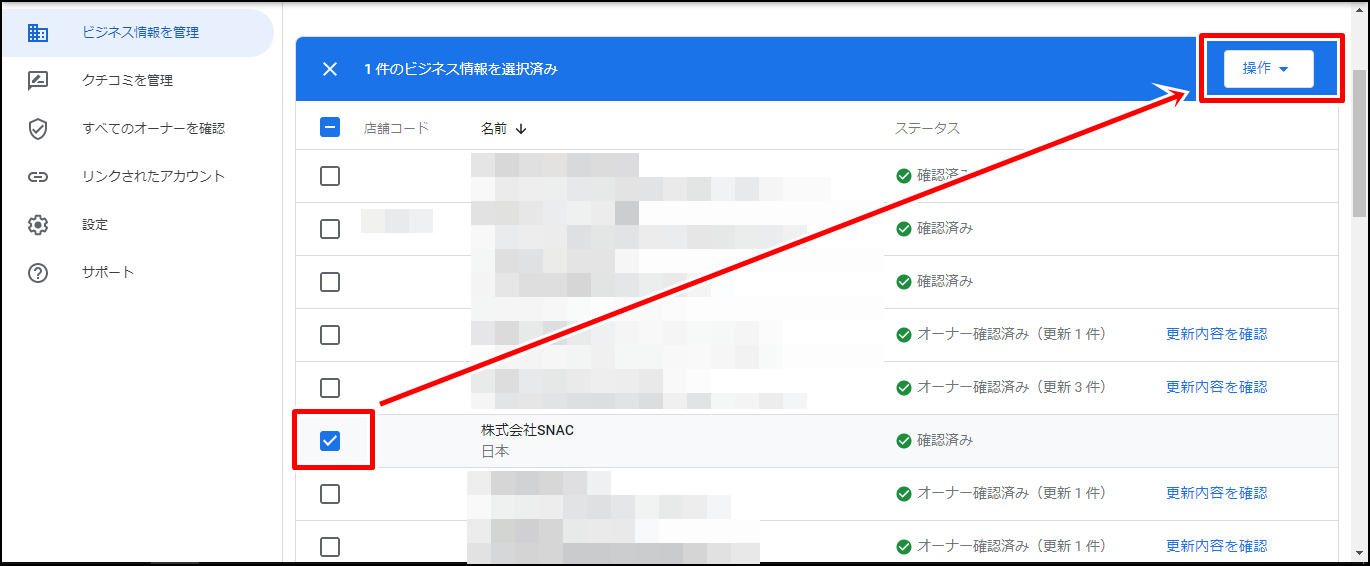Open ビジネス情報を管理 in the sidebar
This screenshot has width=1370, height=566.
136,33
